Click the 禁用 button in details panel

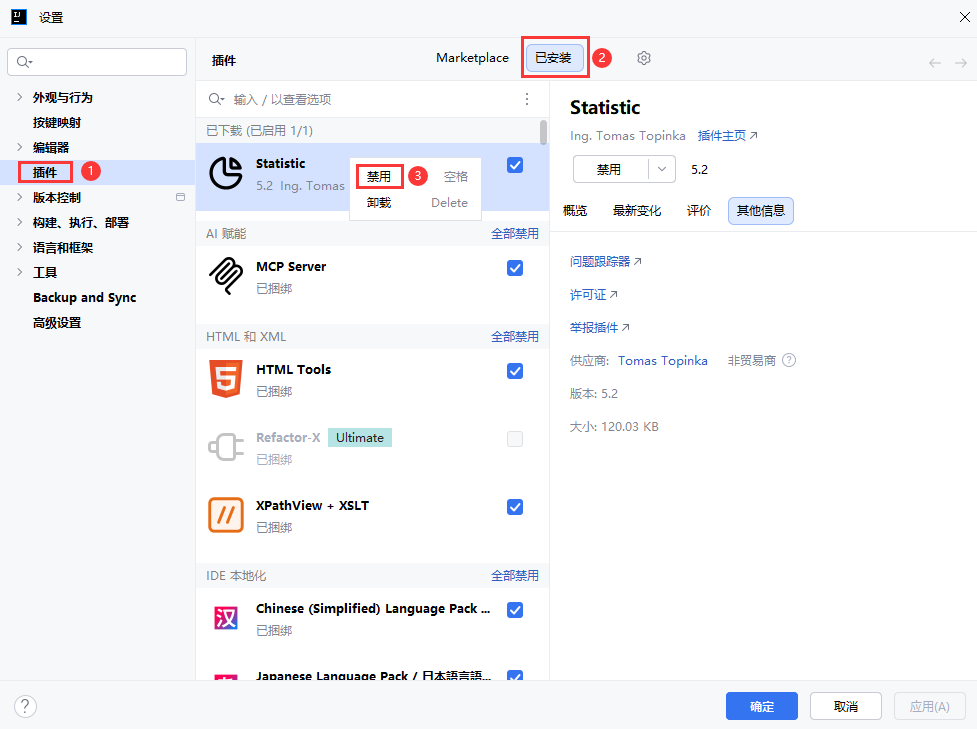(609, 169)
